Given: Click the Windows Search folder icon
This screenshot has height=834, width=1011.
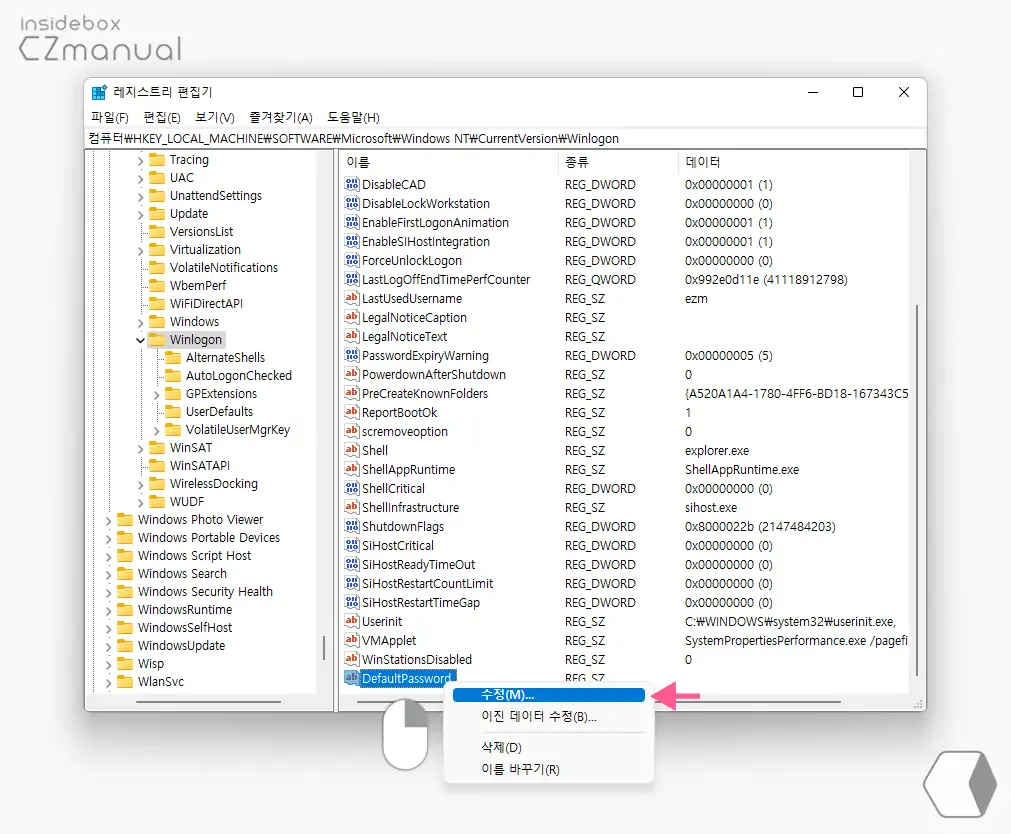Looking at the screenshot, I should 125,574.
